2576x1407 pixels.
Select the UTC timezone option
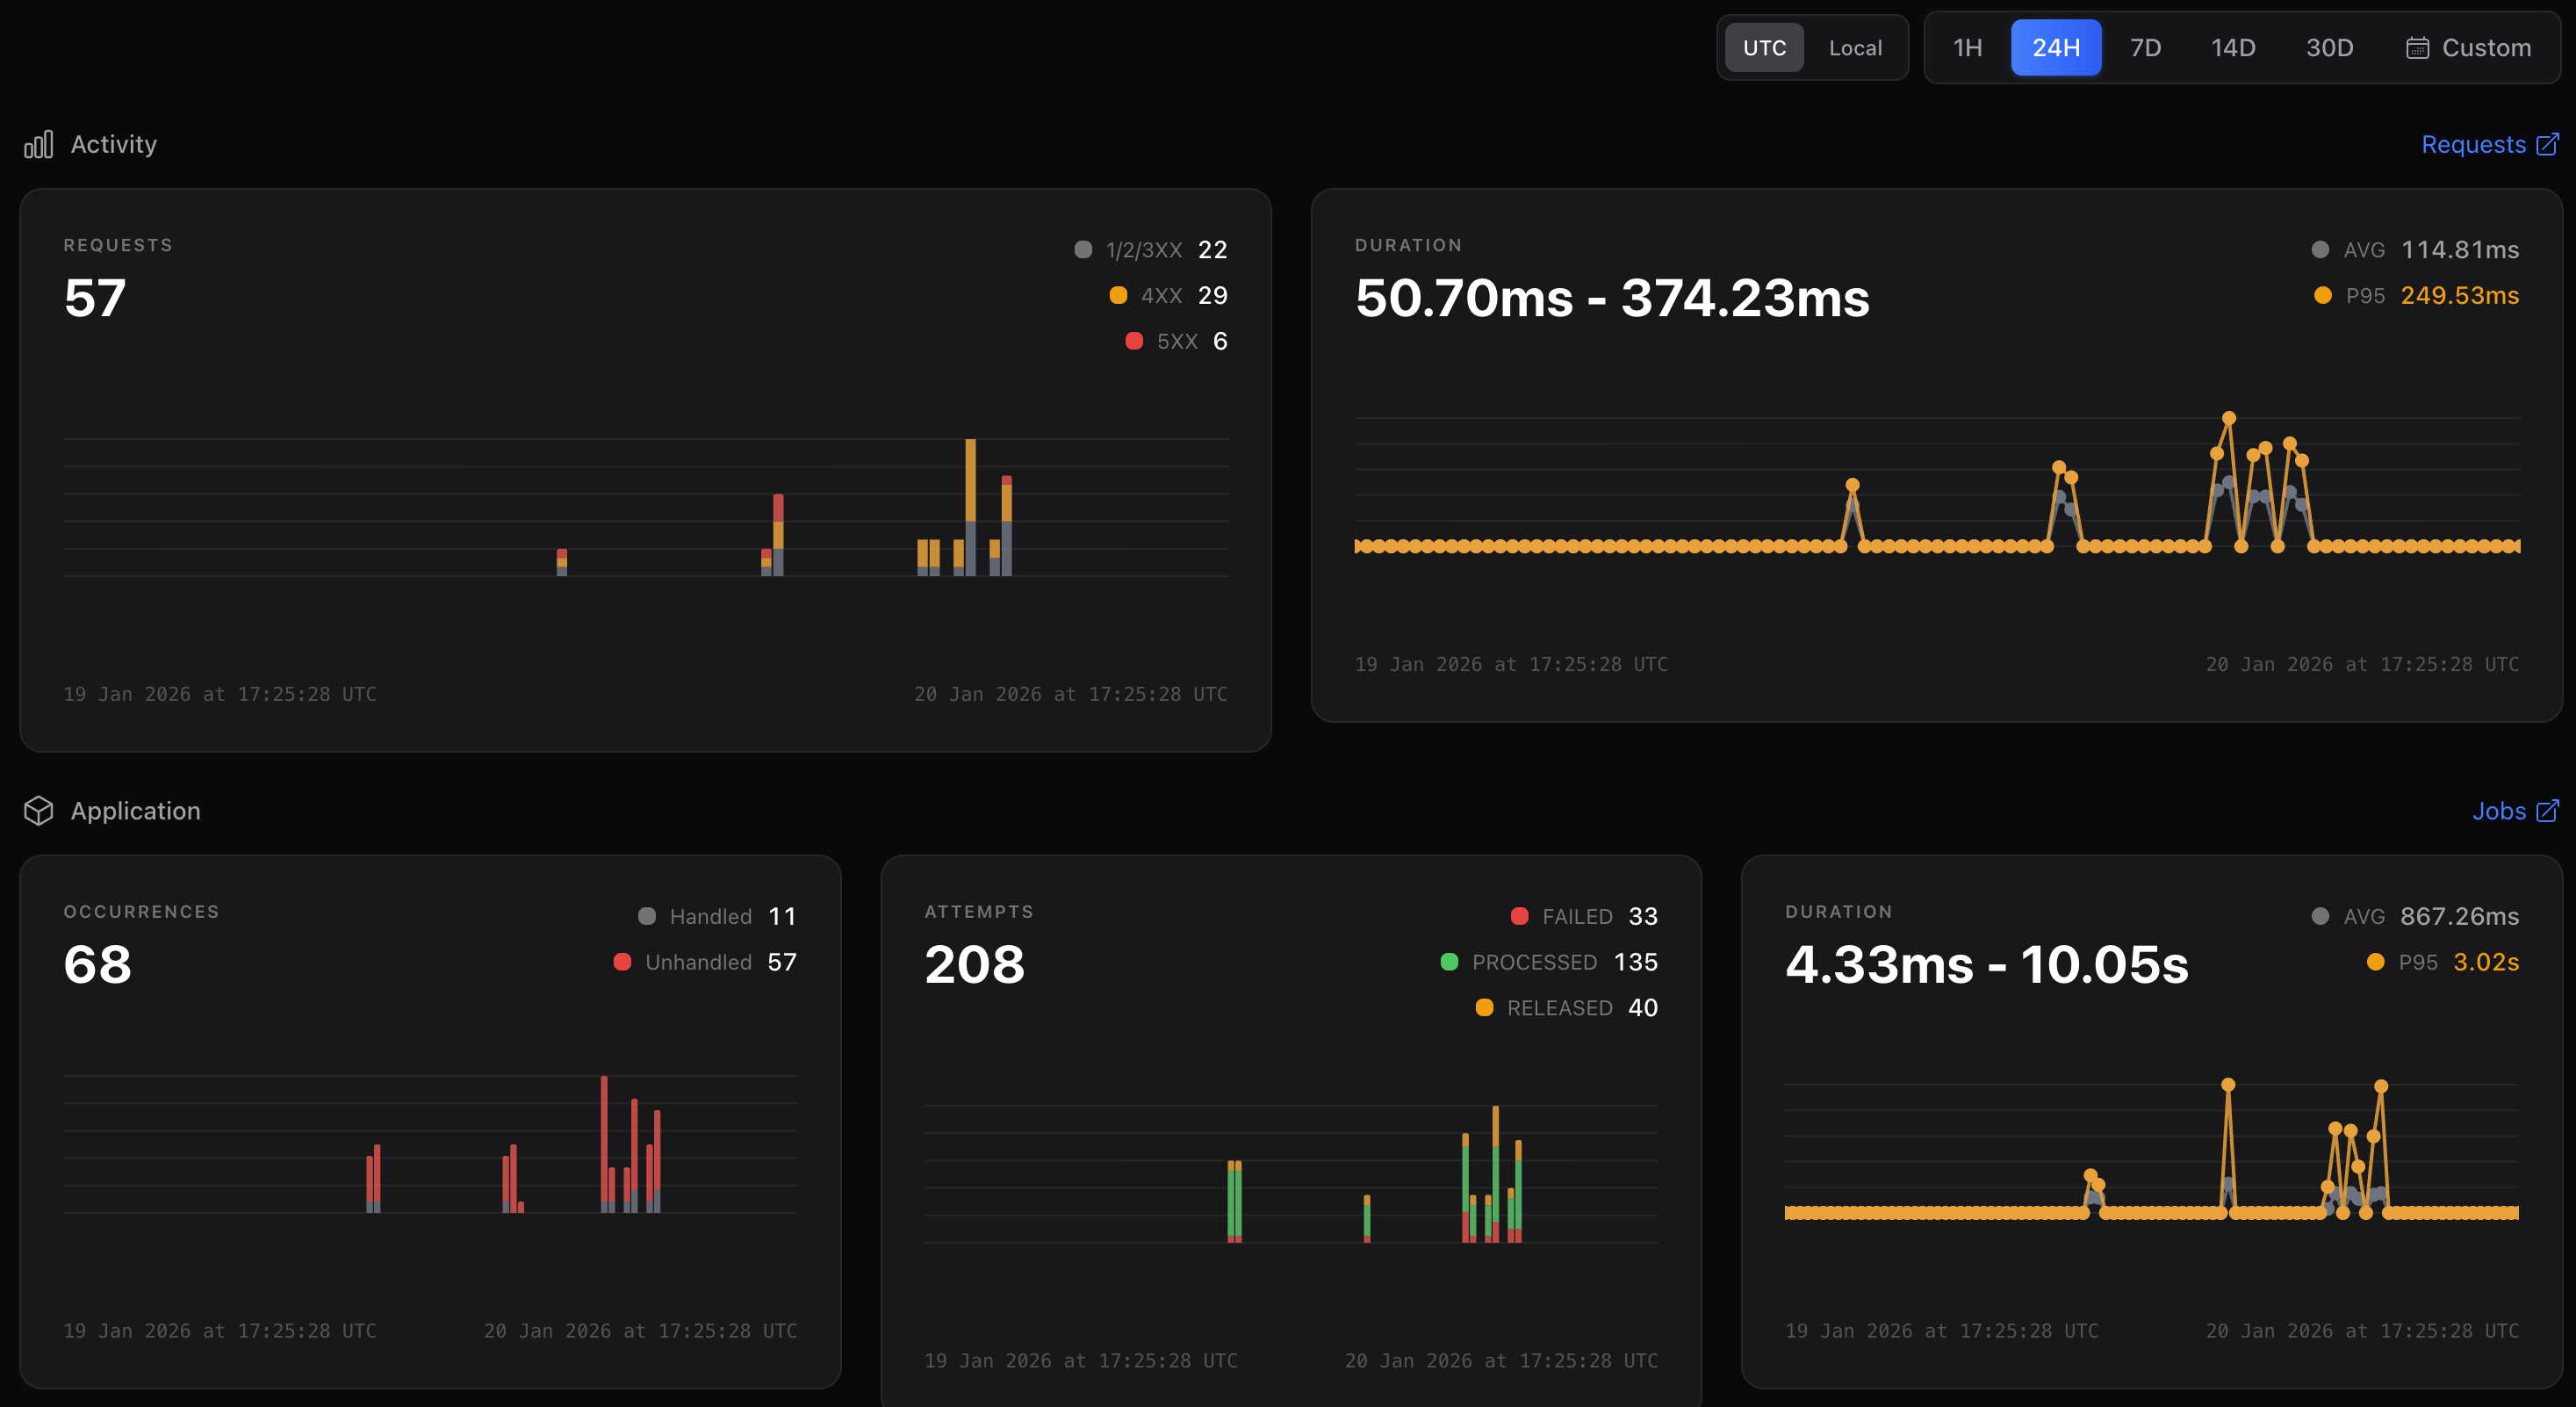click(1765, 47)
